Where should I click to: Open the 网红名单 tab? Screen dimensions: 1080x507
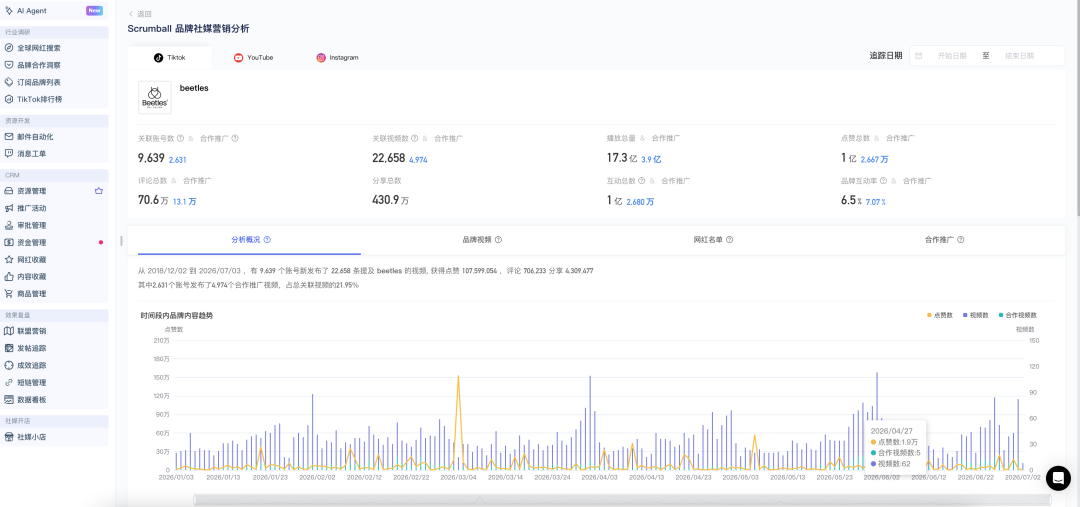click(x=713, y=240)
